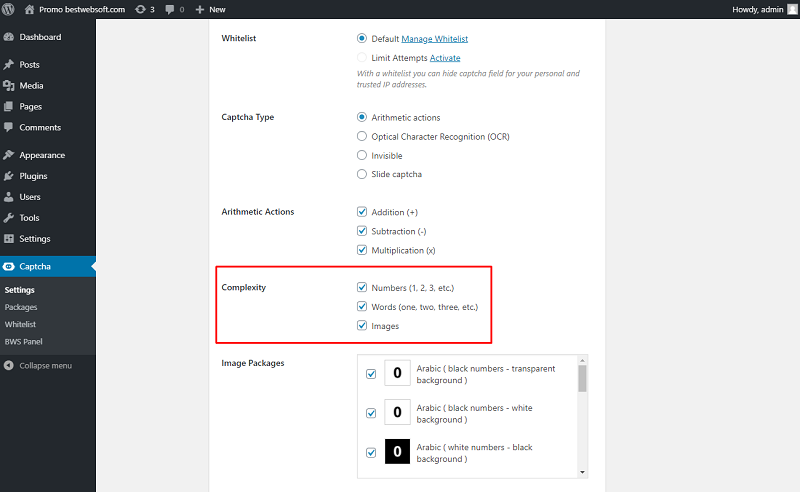Open Captcha Settings submenu item
This screenshot has width=800, height=492.
[x=19, y=290]
